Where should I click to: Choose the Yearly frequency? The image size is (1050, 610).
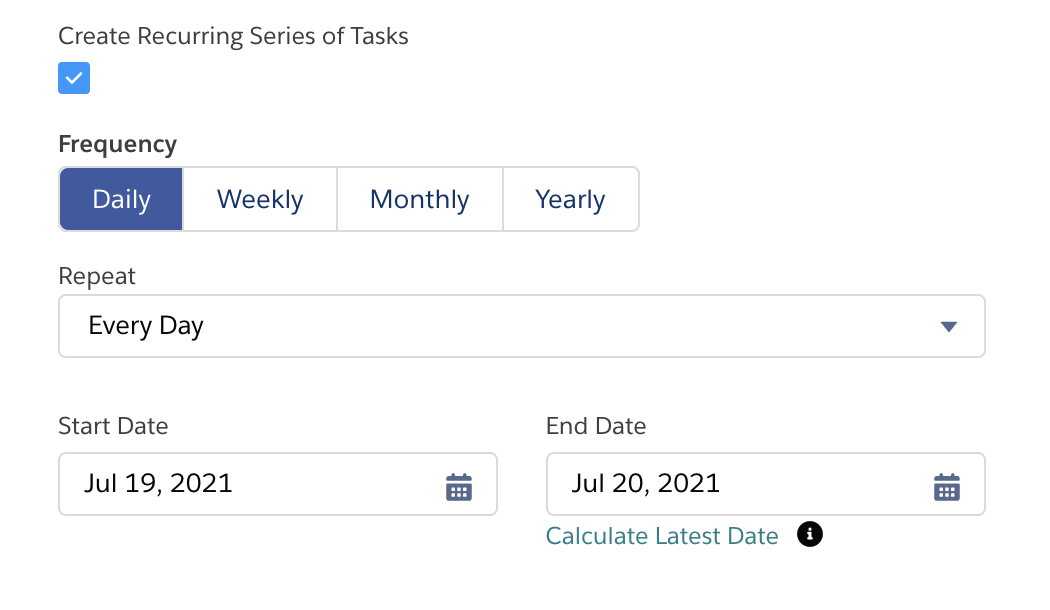[570, 199]
